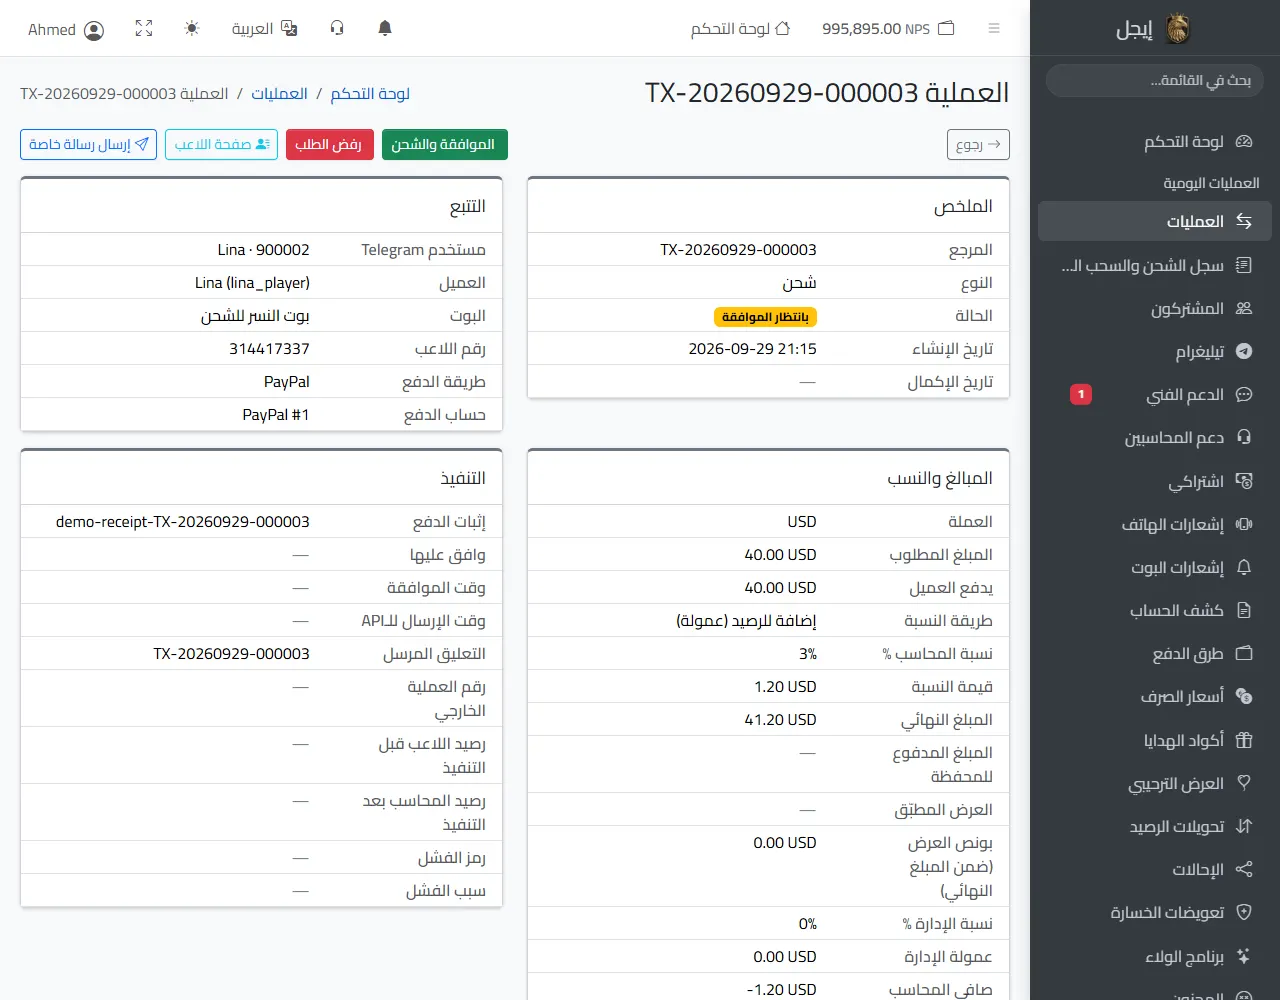Toggle the light/dark theme sun icon
The image size is (1280, 1000).
click(192, 29)
